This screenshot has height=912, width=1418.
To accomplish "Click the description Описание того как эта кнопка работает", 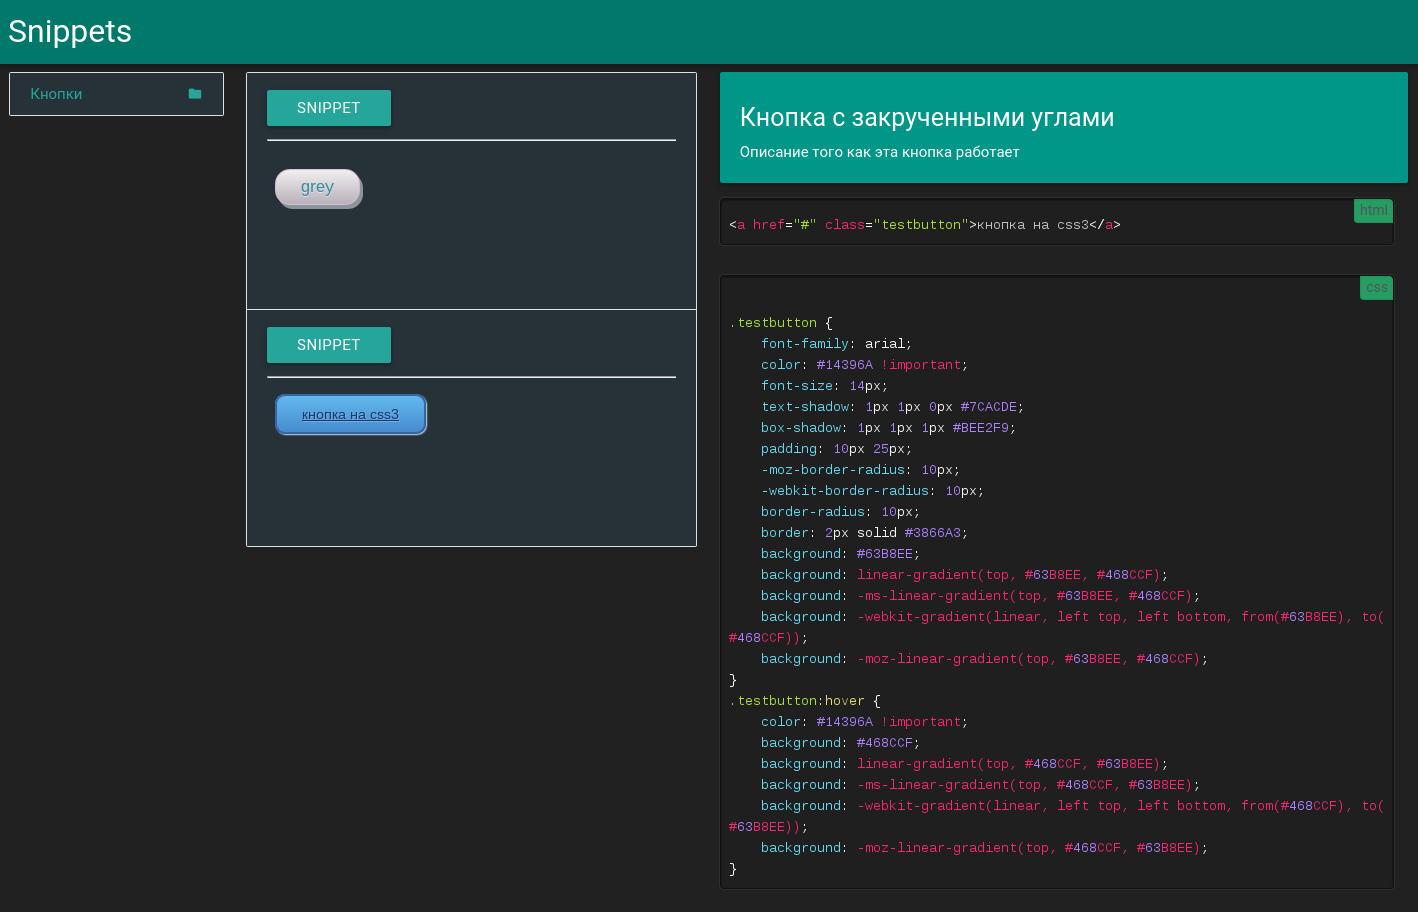I will [x=880, y=152].
